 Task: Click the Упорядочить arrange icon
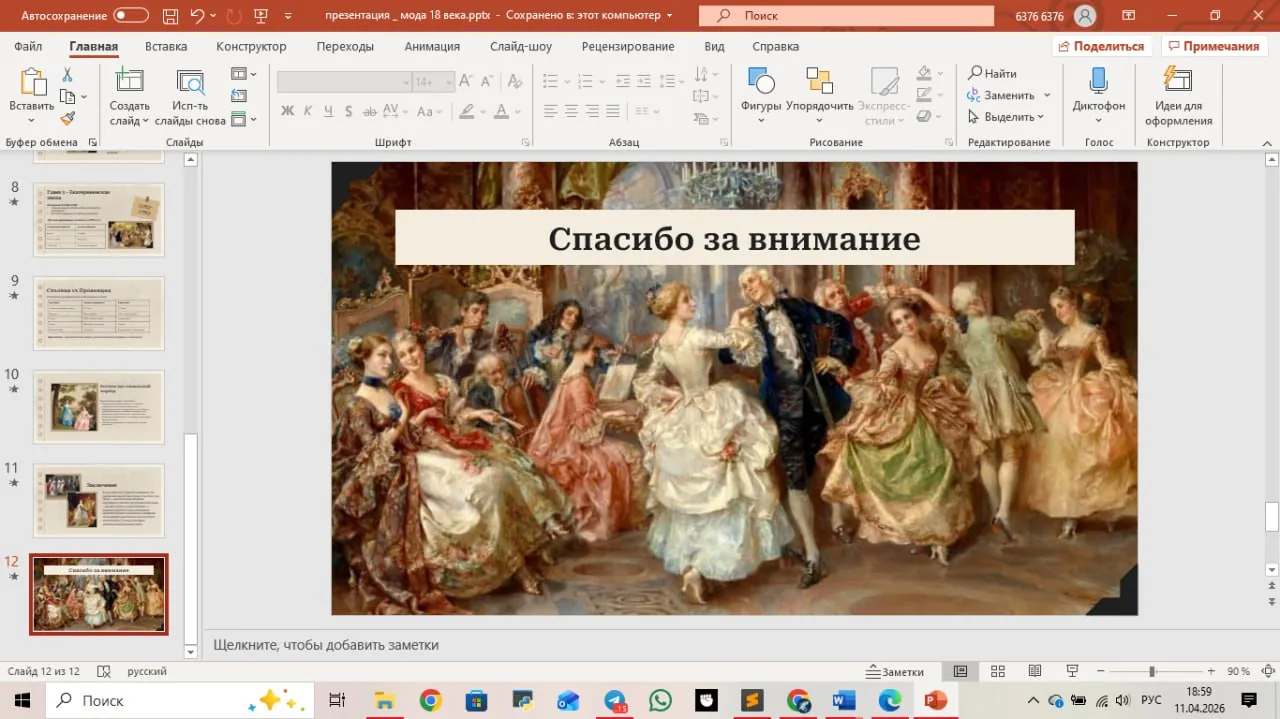tap(819, 83)
